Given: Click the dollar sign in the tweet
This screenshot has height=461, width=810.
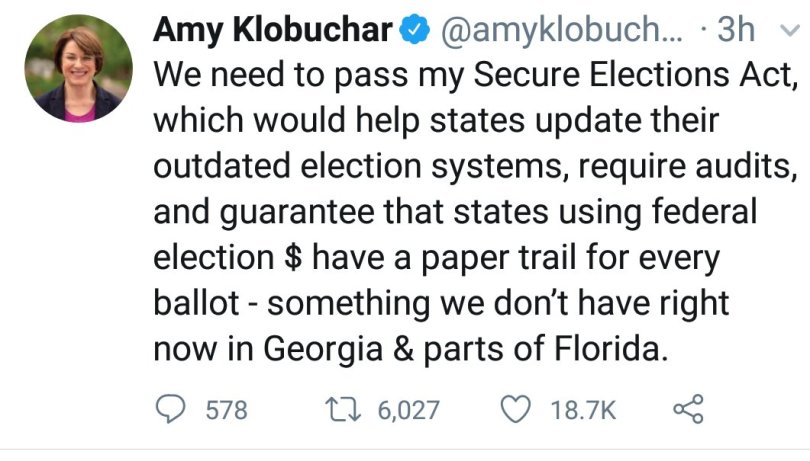Looking at the screenshot, I should (x=288, y=257).
